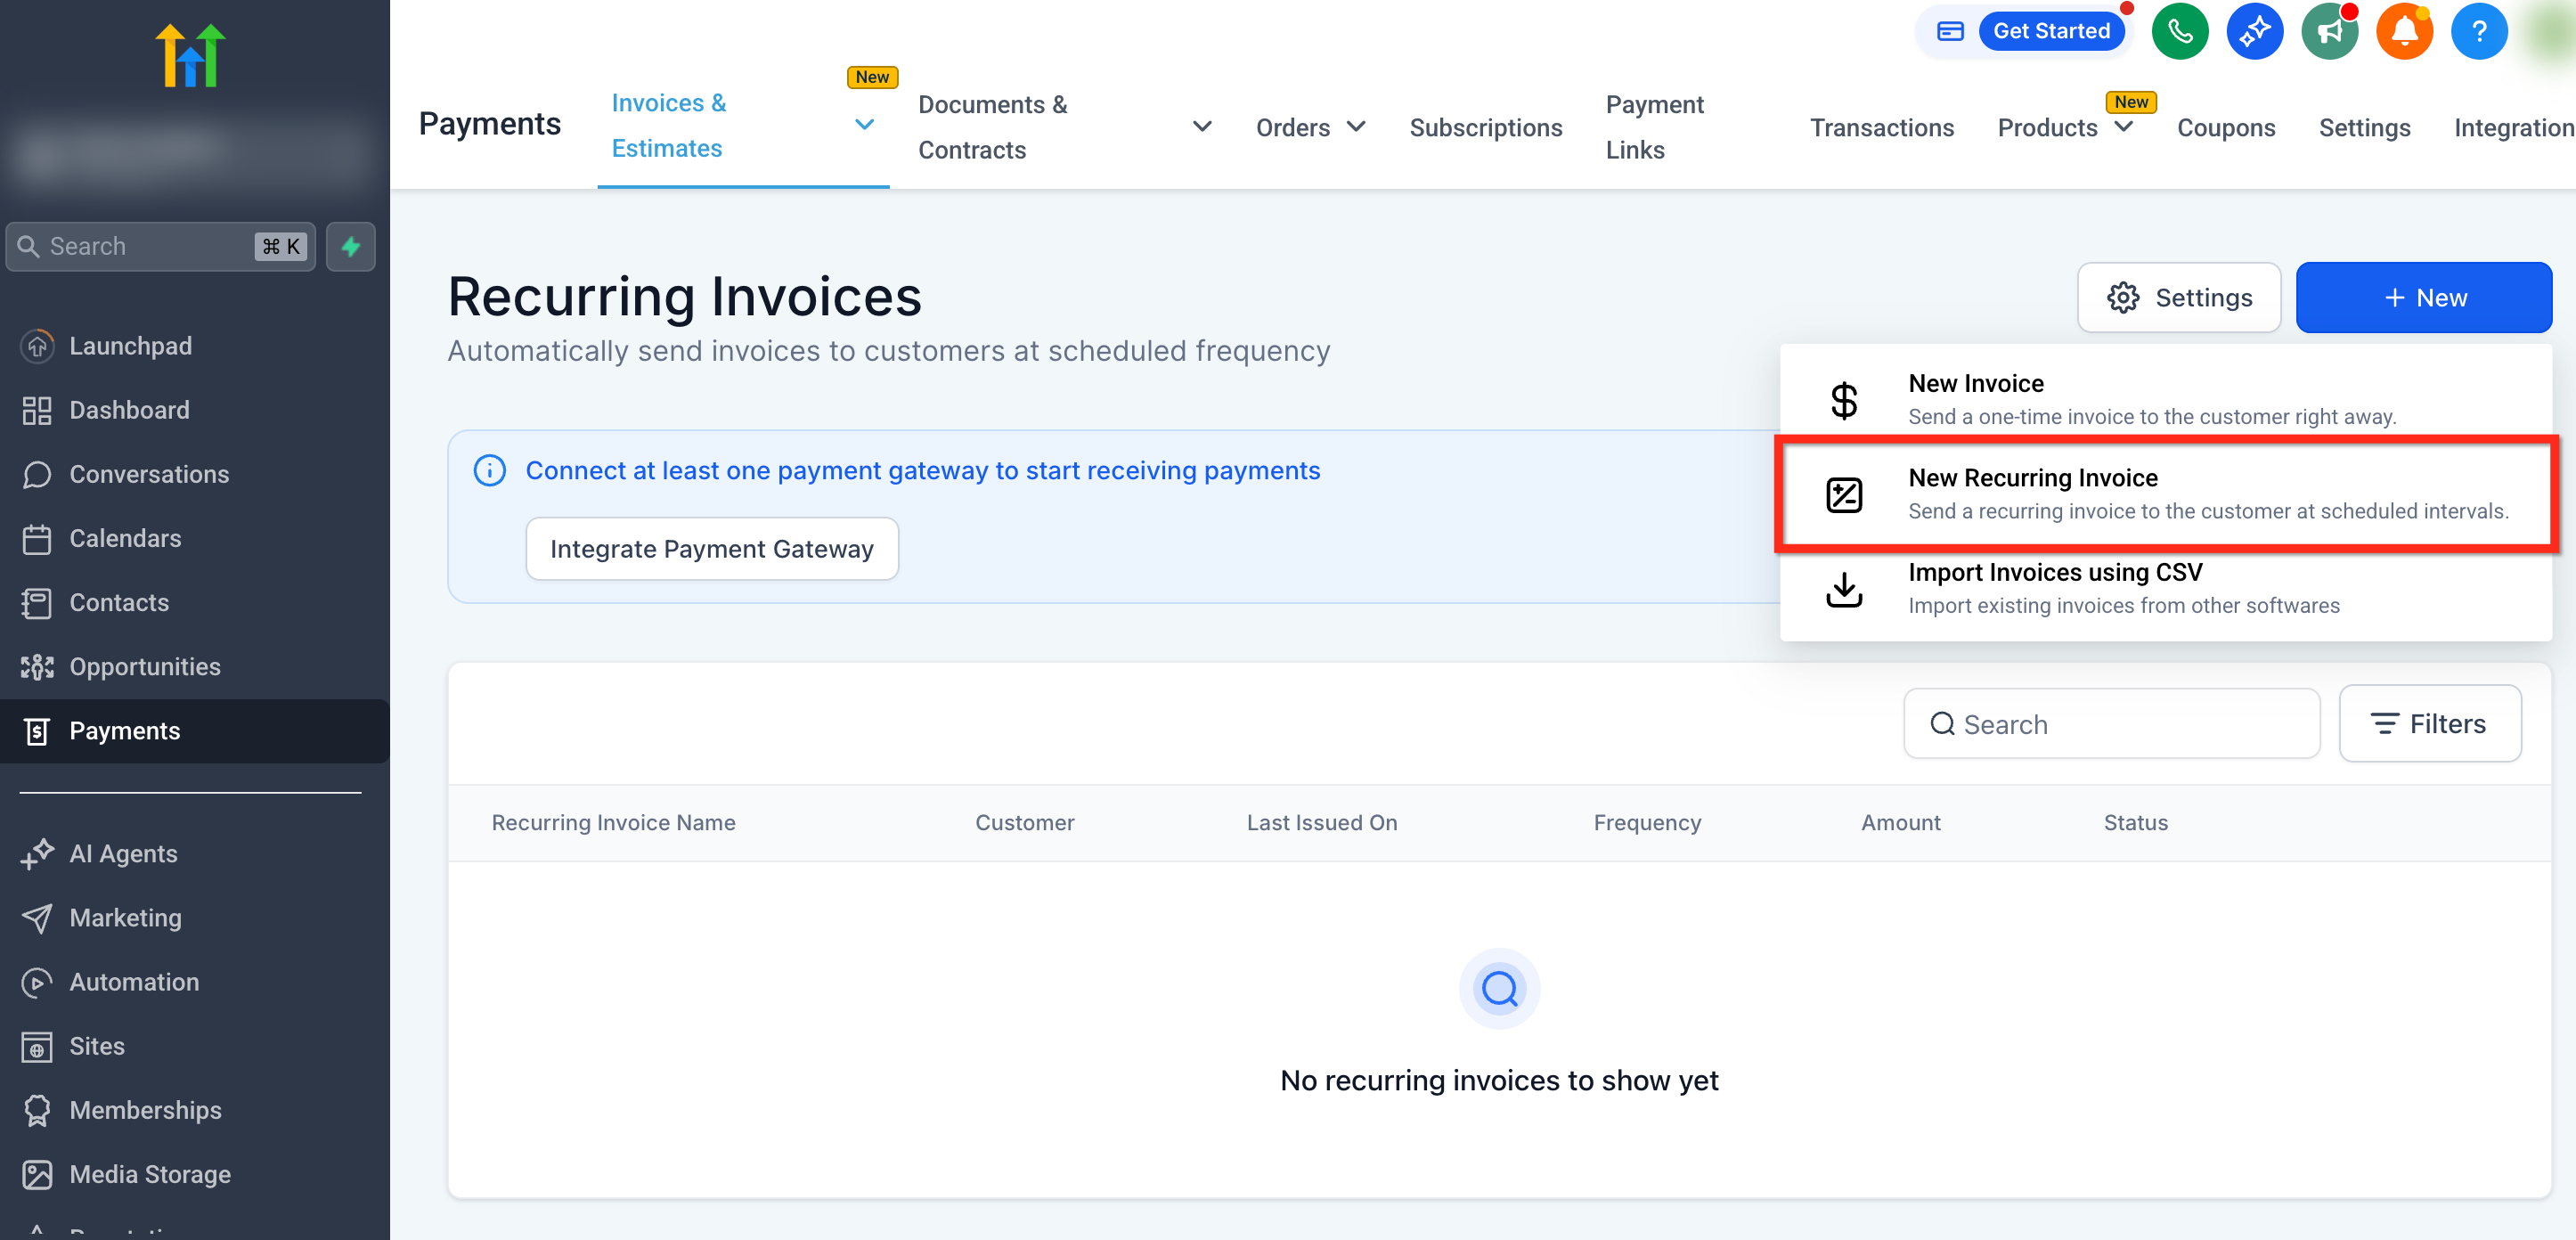This screenshot has height=1240, width=2576.
Task: Expand the Documents & Contracts chevron
Action: point(1202,127)
